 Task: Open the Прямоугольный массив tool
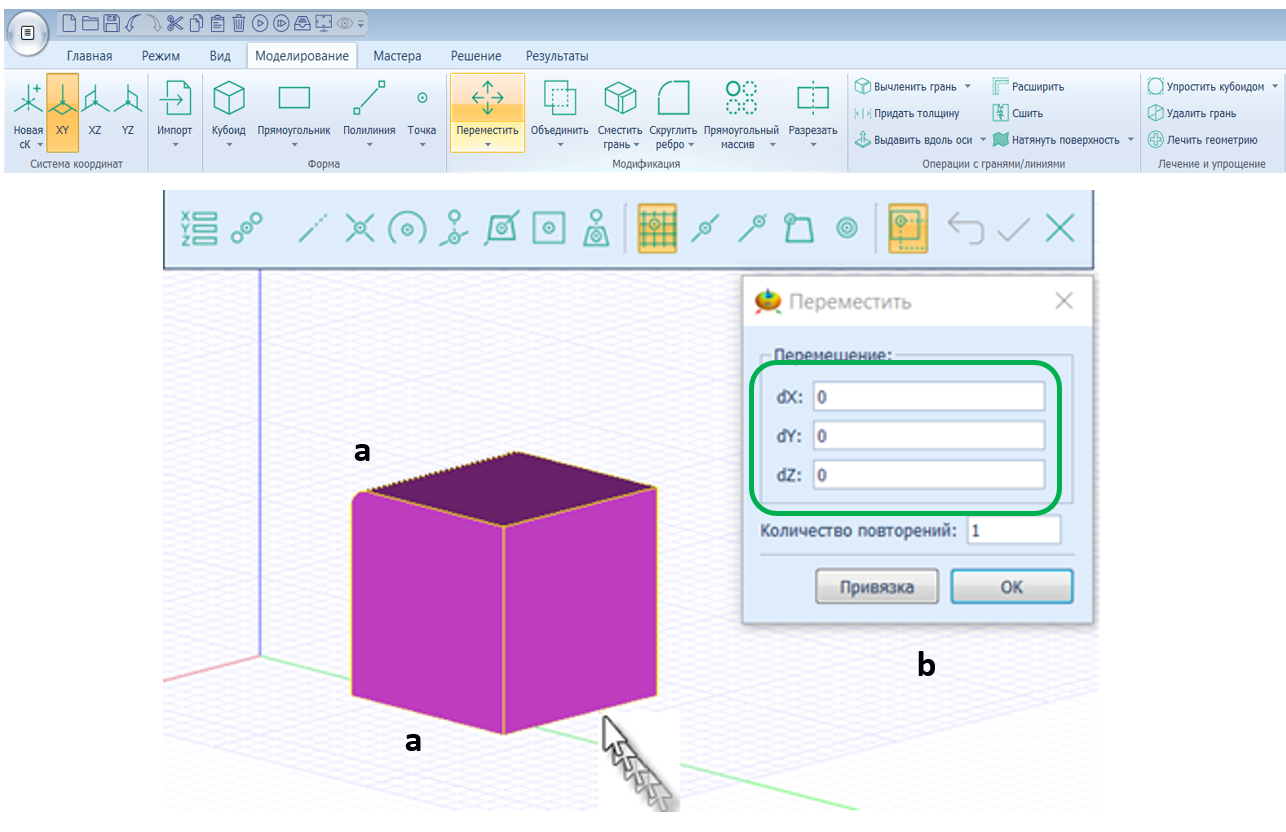741,98
